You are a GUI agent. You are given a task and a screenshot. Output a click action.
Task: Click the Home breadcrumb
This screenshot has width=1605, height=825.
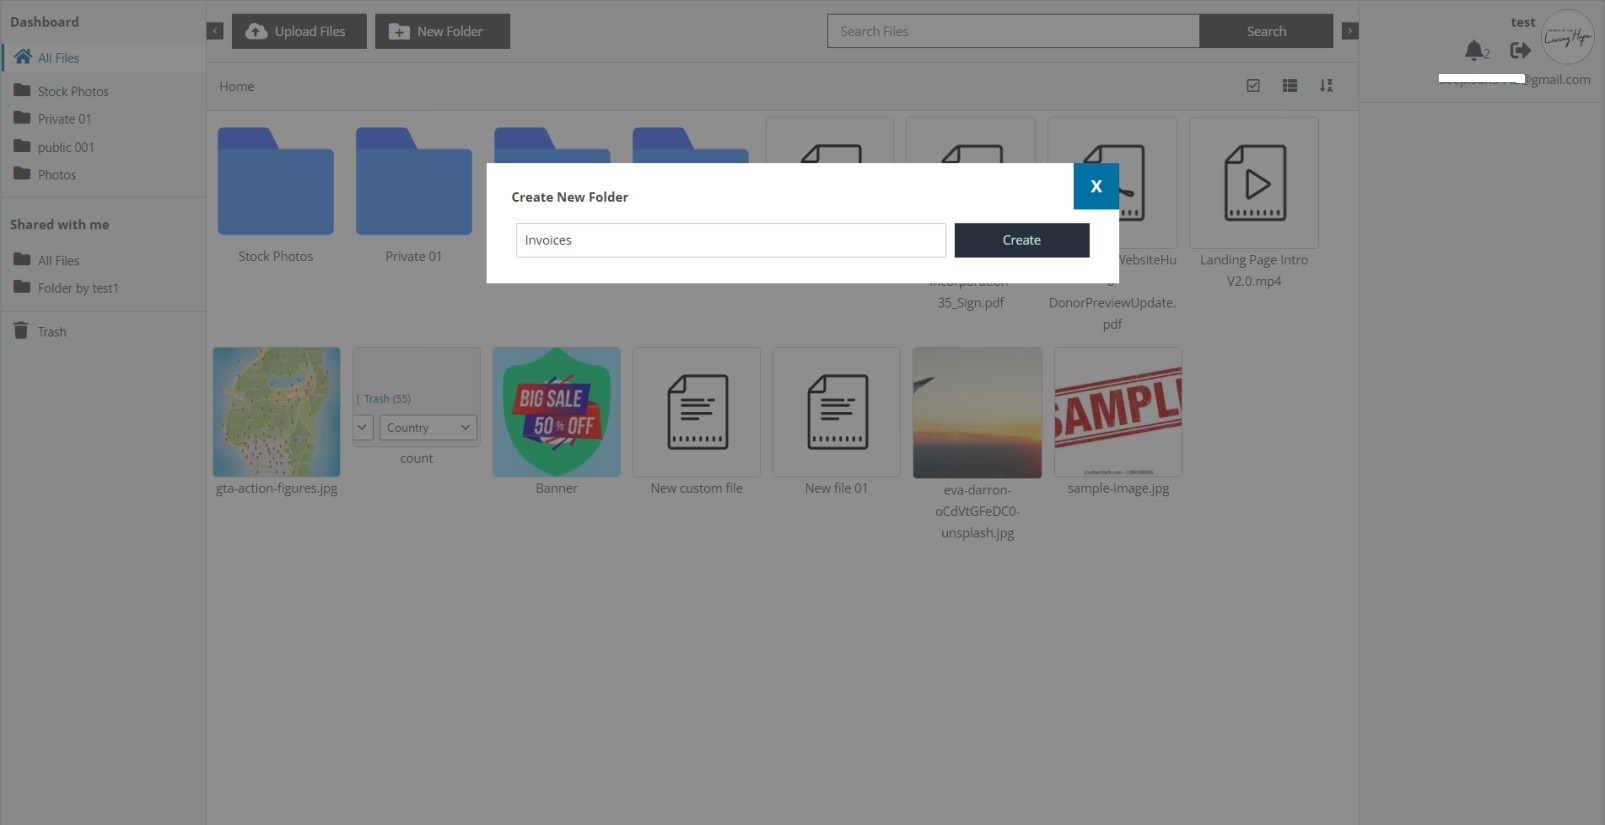tap(237, 86)
